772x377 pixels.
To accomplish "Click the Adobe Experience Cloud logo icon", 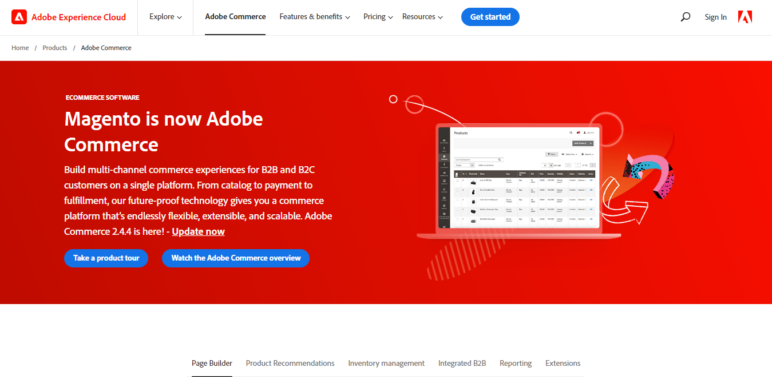I will (x=19, y=17).
